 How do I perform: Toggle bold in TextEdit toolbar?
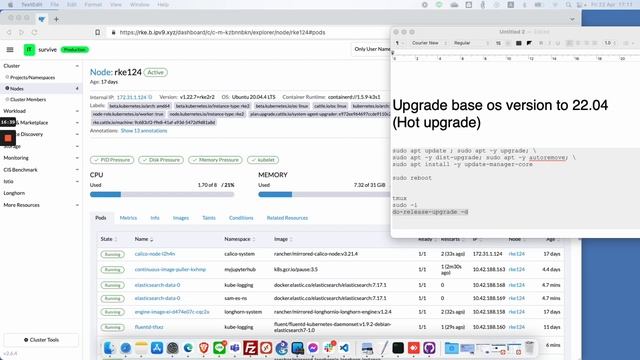point(541,43)
